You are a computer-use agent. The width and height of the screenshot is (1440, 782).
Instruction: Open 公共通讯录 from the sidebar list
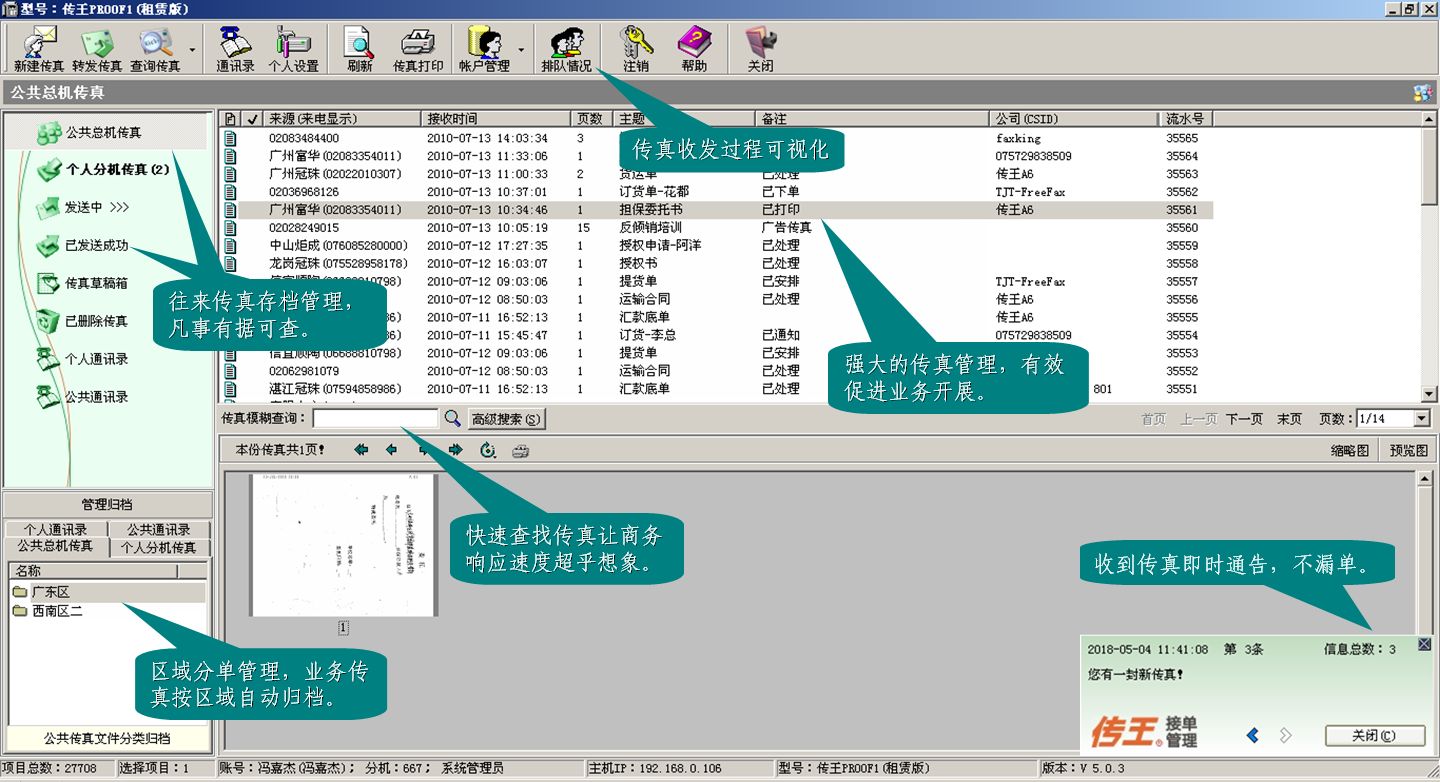tap(82, 397)
